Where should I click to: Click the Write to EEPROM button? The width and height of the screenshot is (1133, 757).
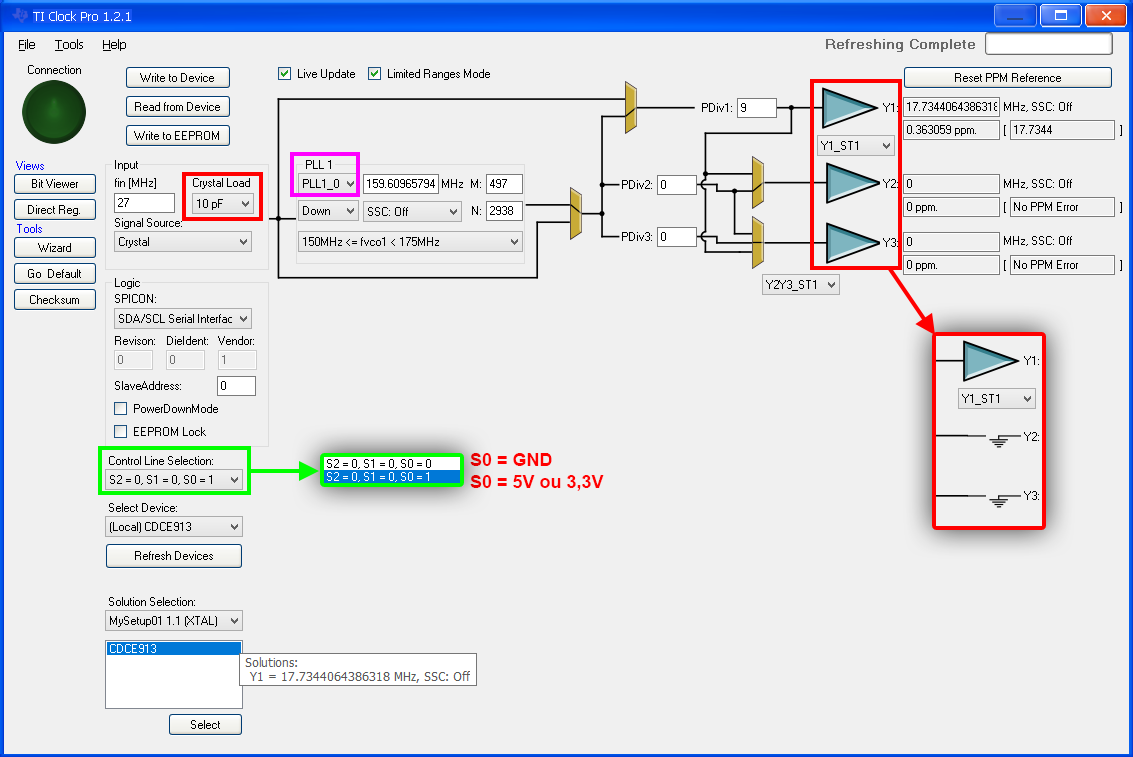(178, 136)
